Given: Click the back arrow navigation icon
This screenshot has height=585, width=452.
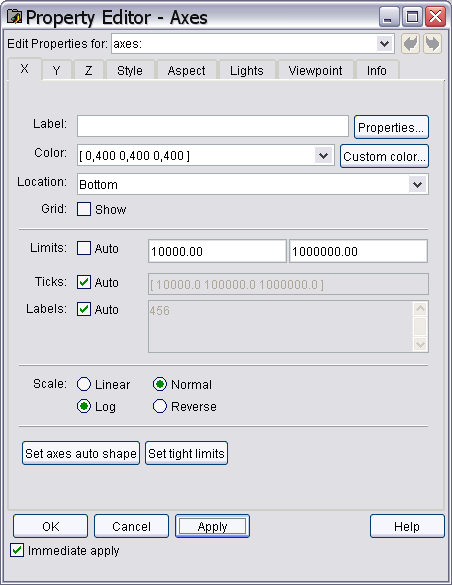Looking at the screenshot, I should click(410, 44).
